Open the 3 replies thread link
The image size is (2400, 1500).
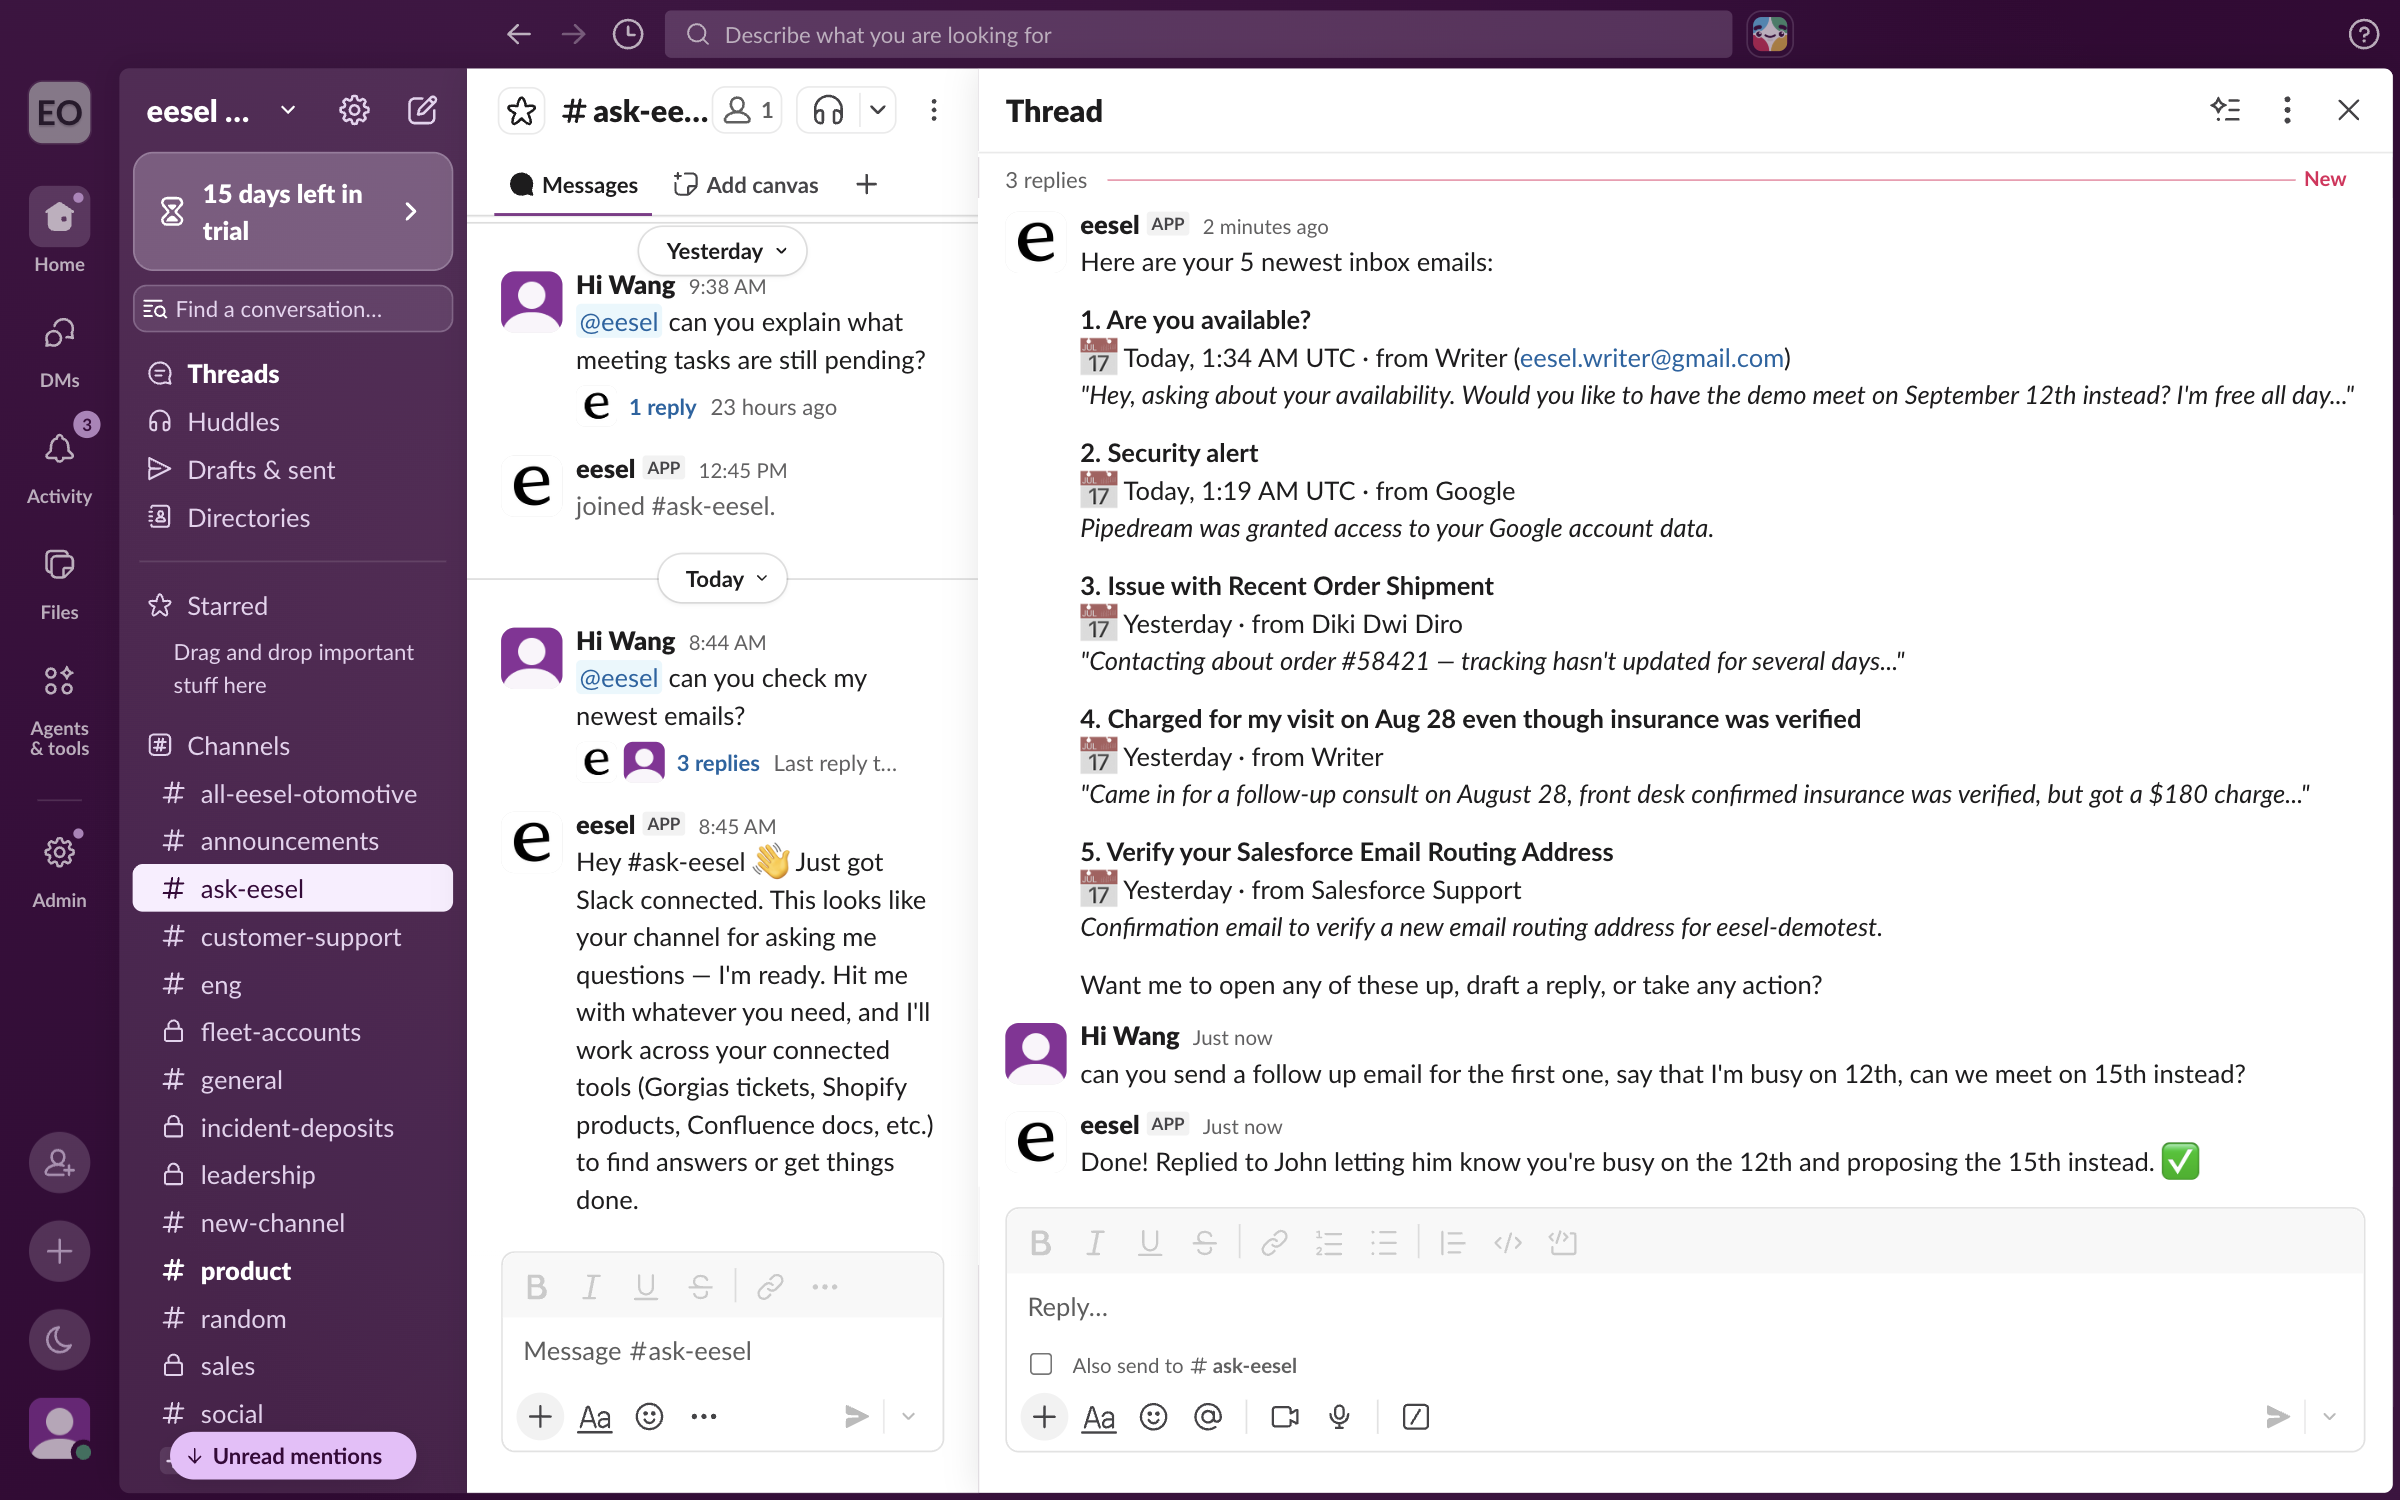[x=717, y=763]
